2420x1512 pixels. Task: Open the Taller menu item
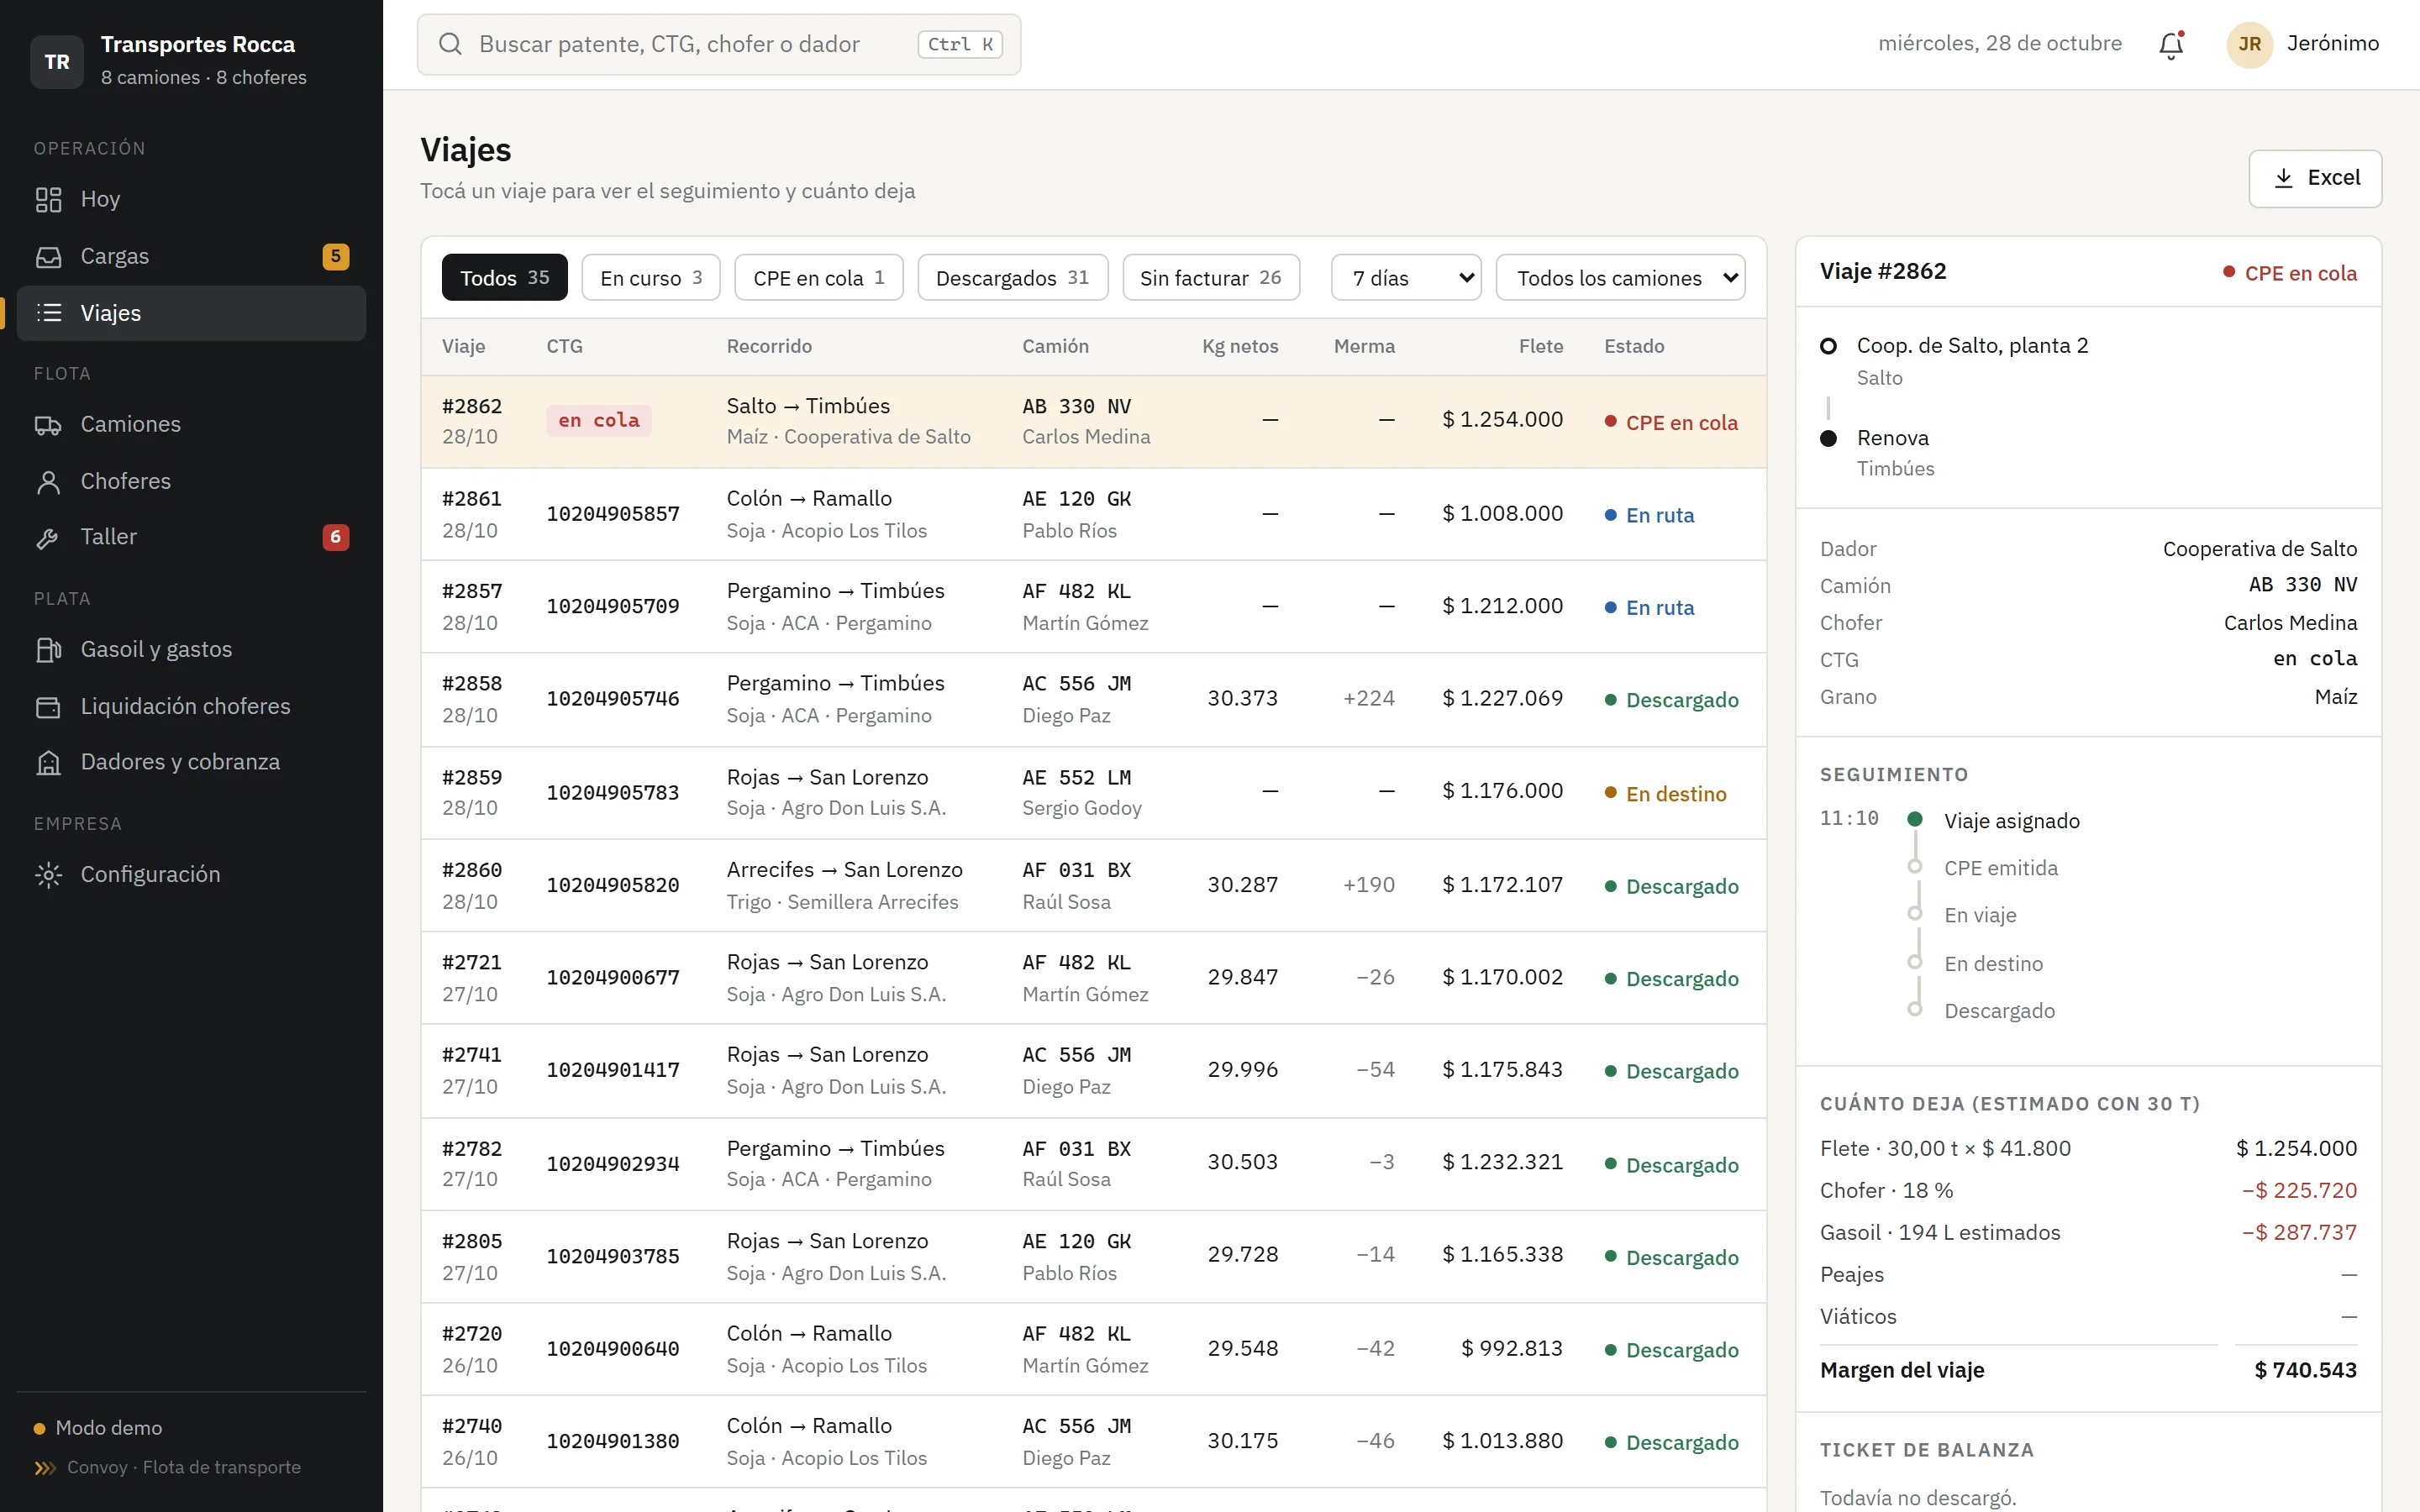coord(191,537)
